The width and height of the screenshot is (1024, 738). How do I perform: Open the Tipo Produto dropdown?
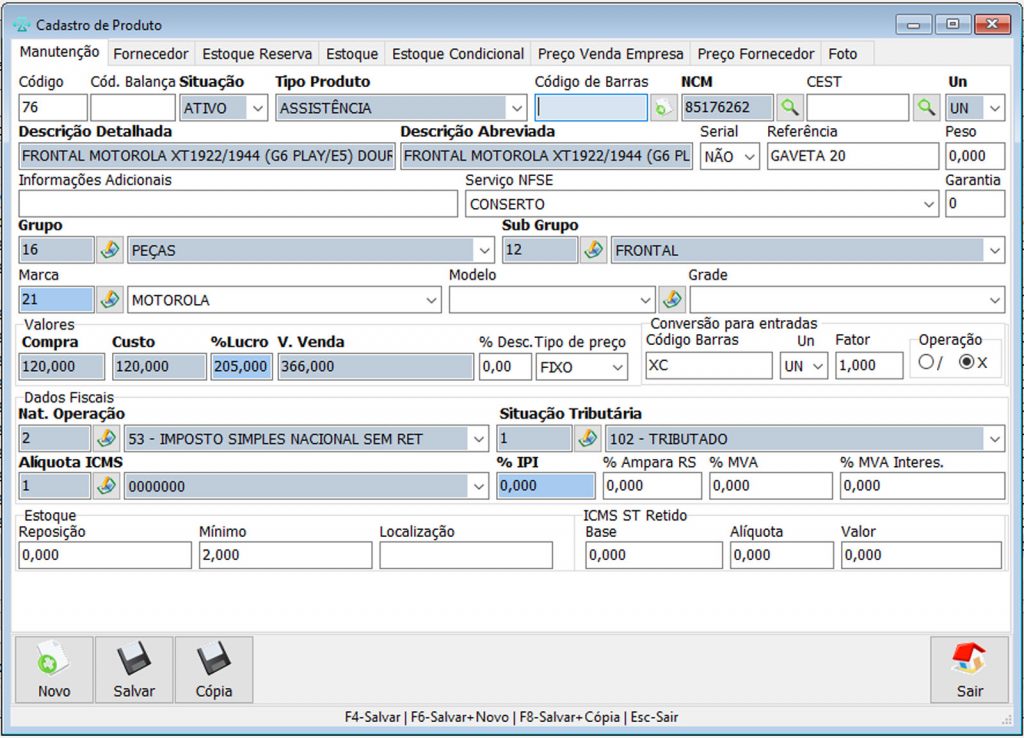(x=516, y=108)
